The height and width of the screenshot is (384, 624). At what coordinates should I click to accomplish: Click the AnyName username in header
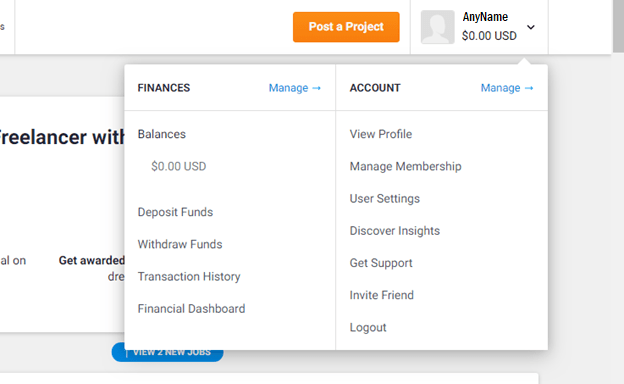click(485, 17)
